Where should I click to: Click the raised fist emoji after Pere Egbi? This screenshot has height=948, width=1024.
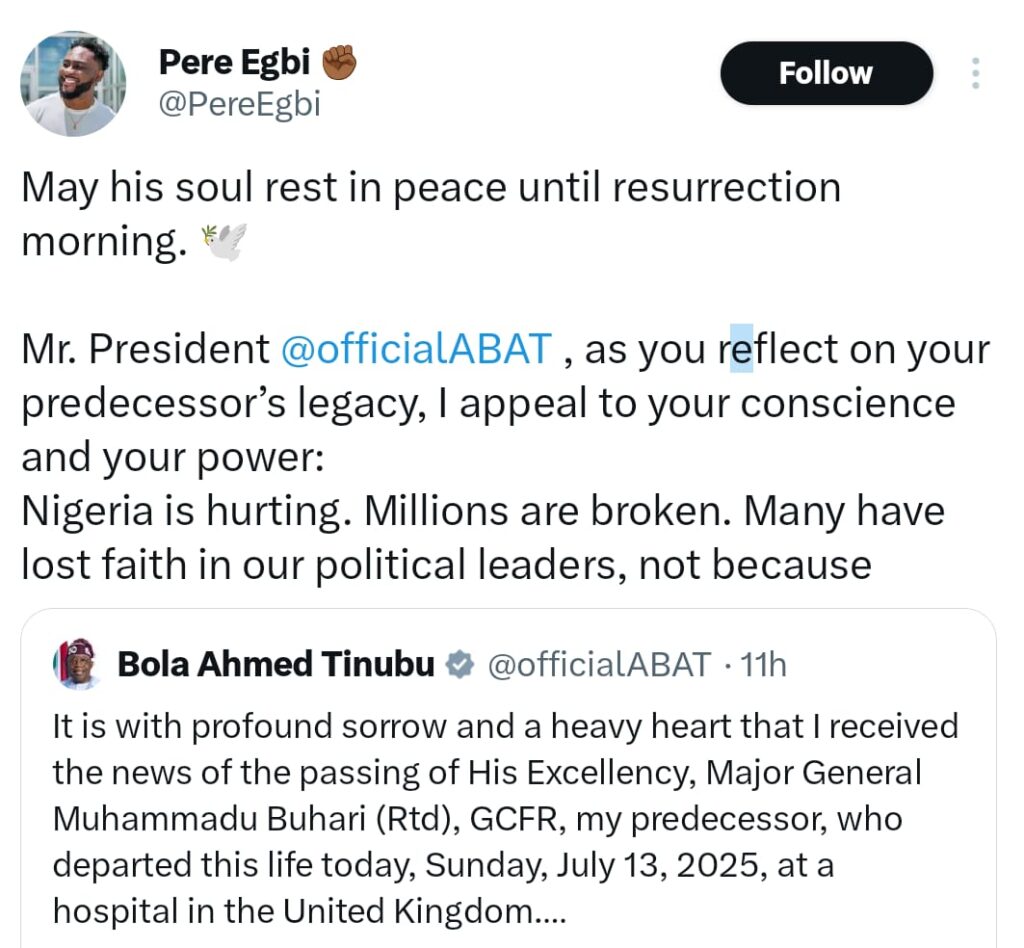[x=340, y=63]
